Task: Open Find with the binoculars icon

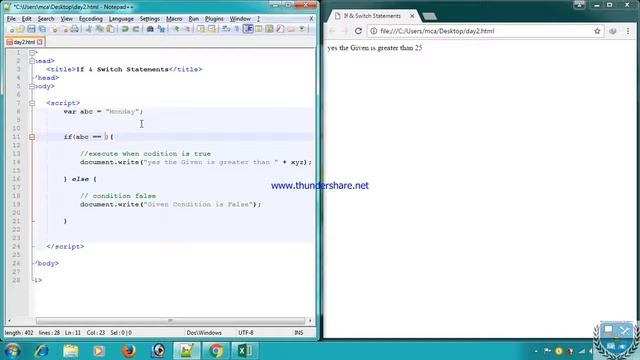Action: pyautogui.click(x=150, y=29)
